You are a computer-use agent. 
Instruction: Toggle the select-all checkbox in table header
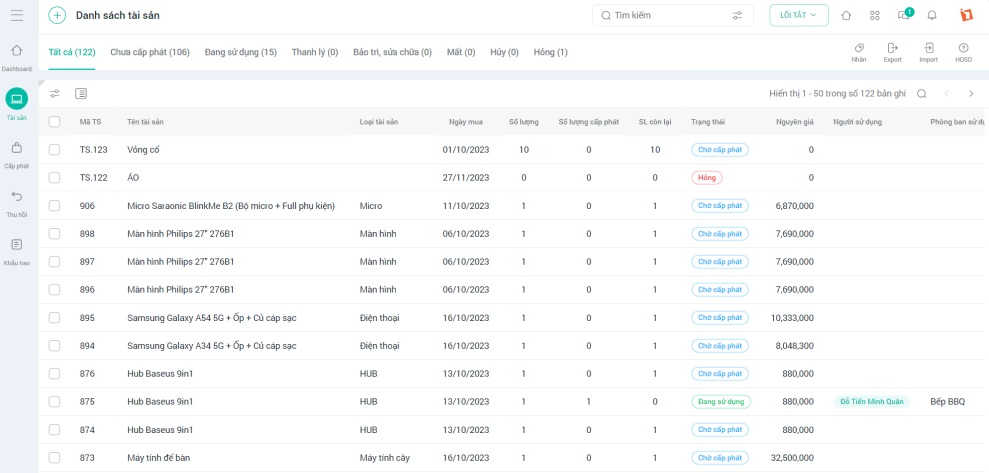pos(55,122)
